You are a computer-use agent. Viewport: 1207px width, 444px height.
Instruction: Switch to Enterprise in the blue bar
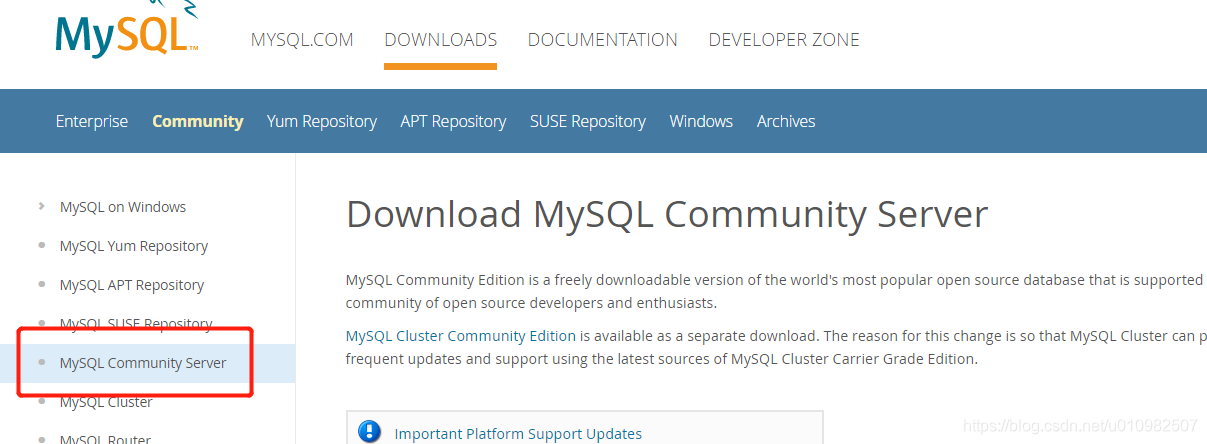[92, 121]
